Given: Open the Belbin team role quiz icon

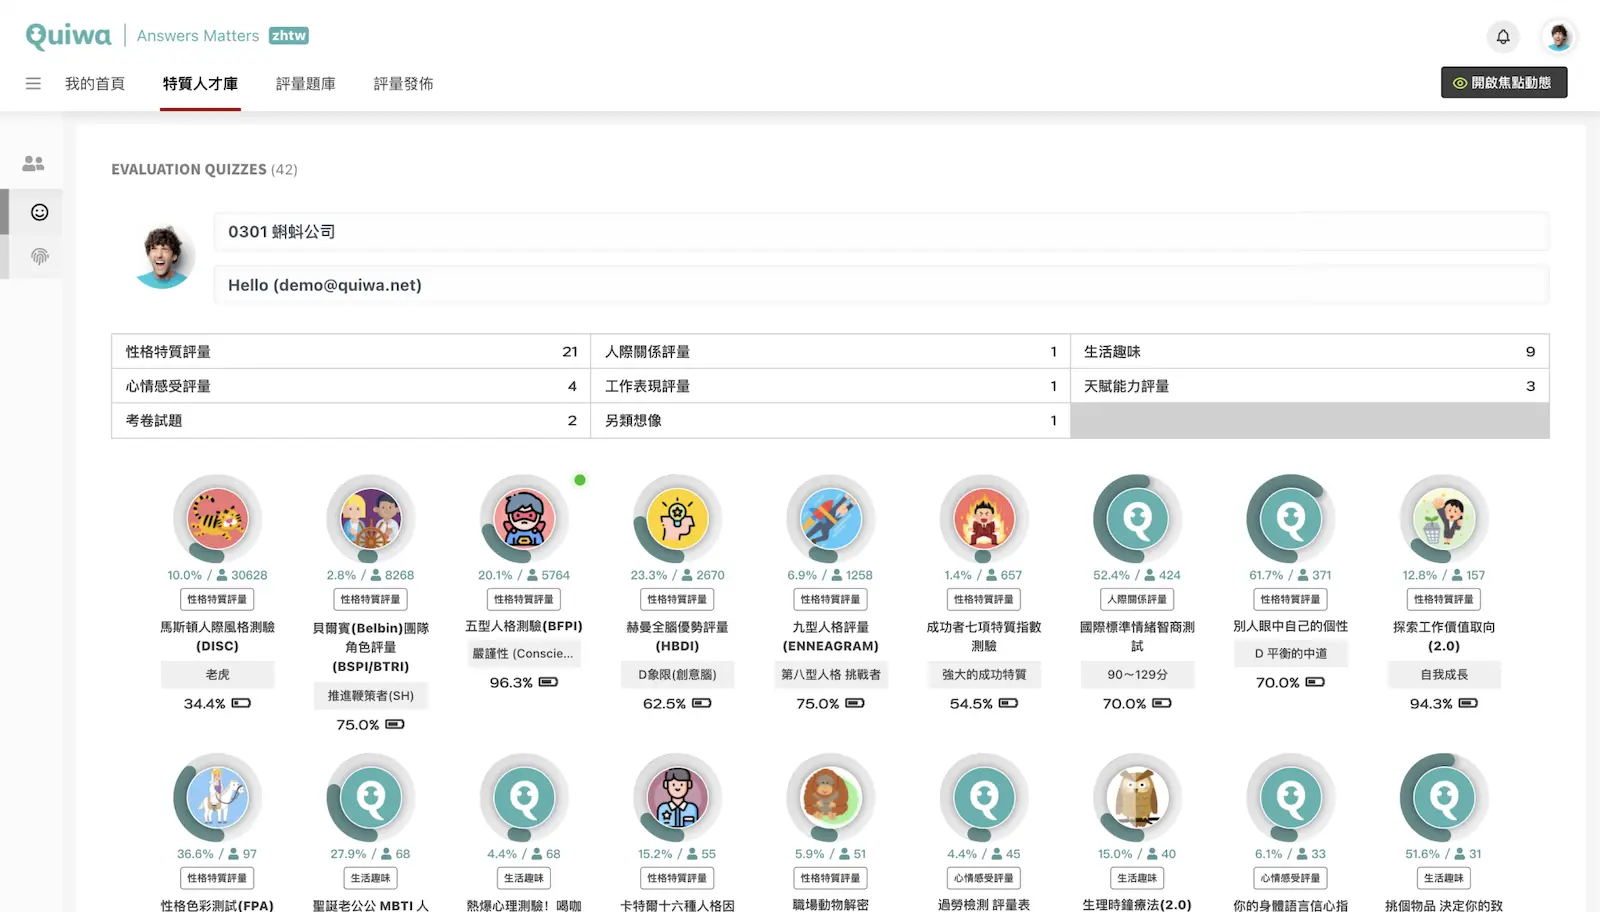Looking at the screenshot, I should coord(370,519).
